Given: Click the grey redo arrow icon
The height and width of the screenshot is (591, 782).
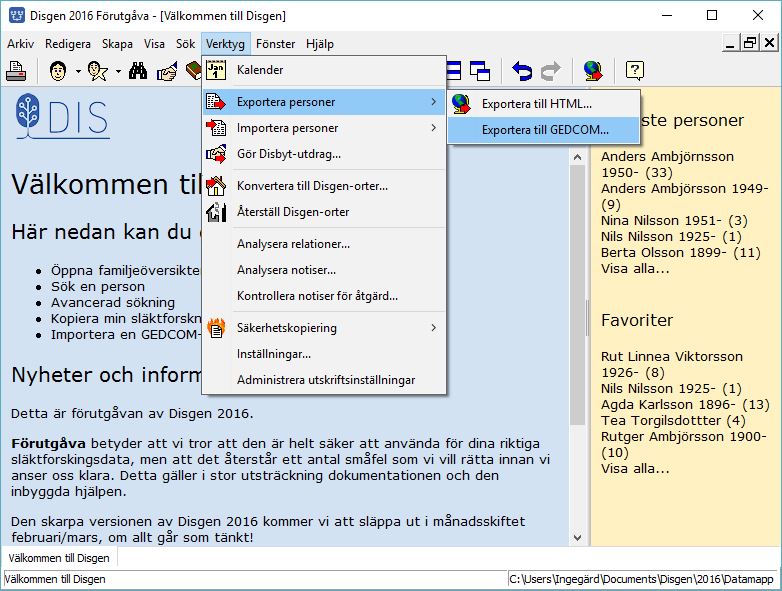Looking at the screenshot, I should (x=551, y=71).
